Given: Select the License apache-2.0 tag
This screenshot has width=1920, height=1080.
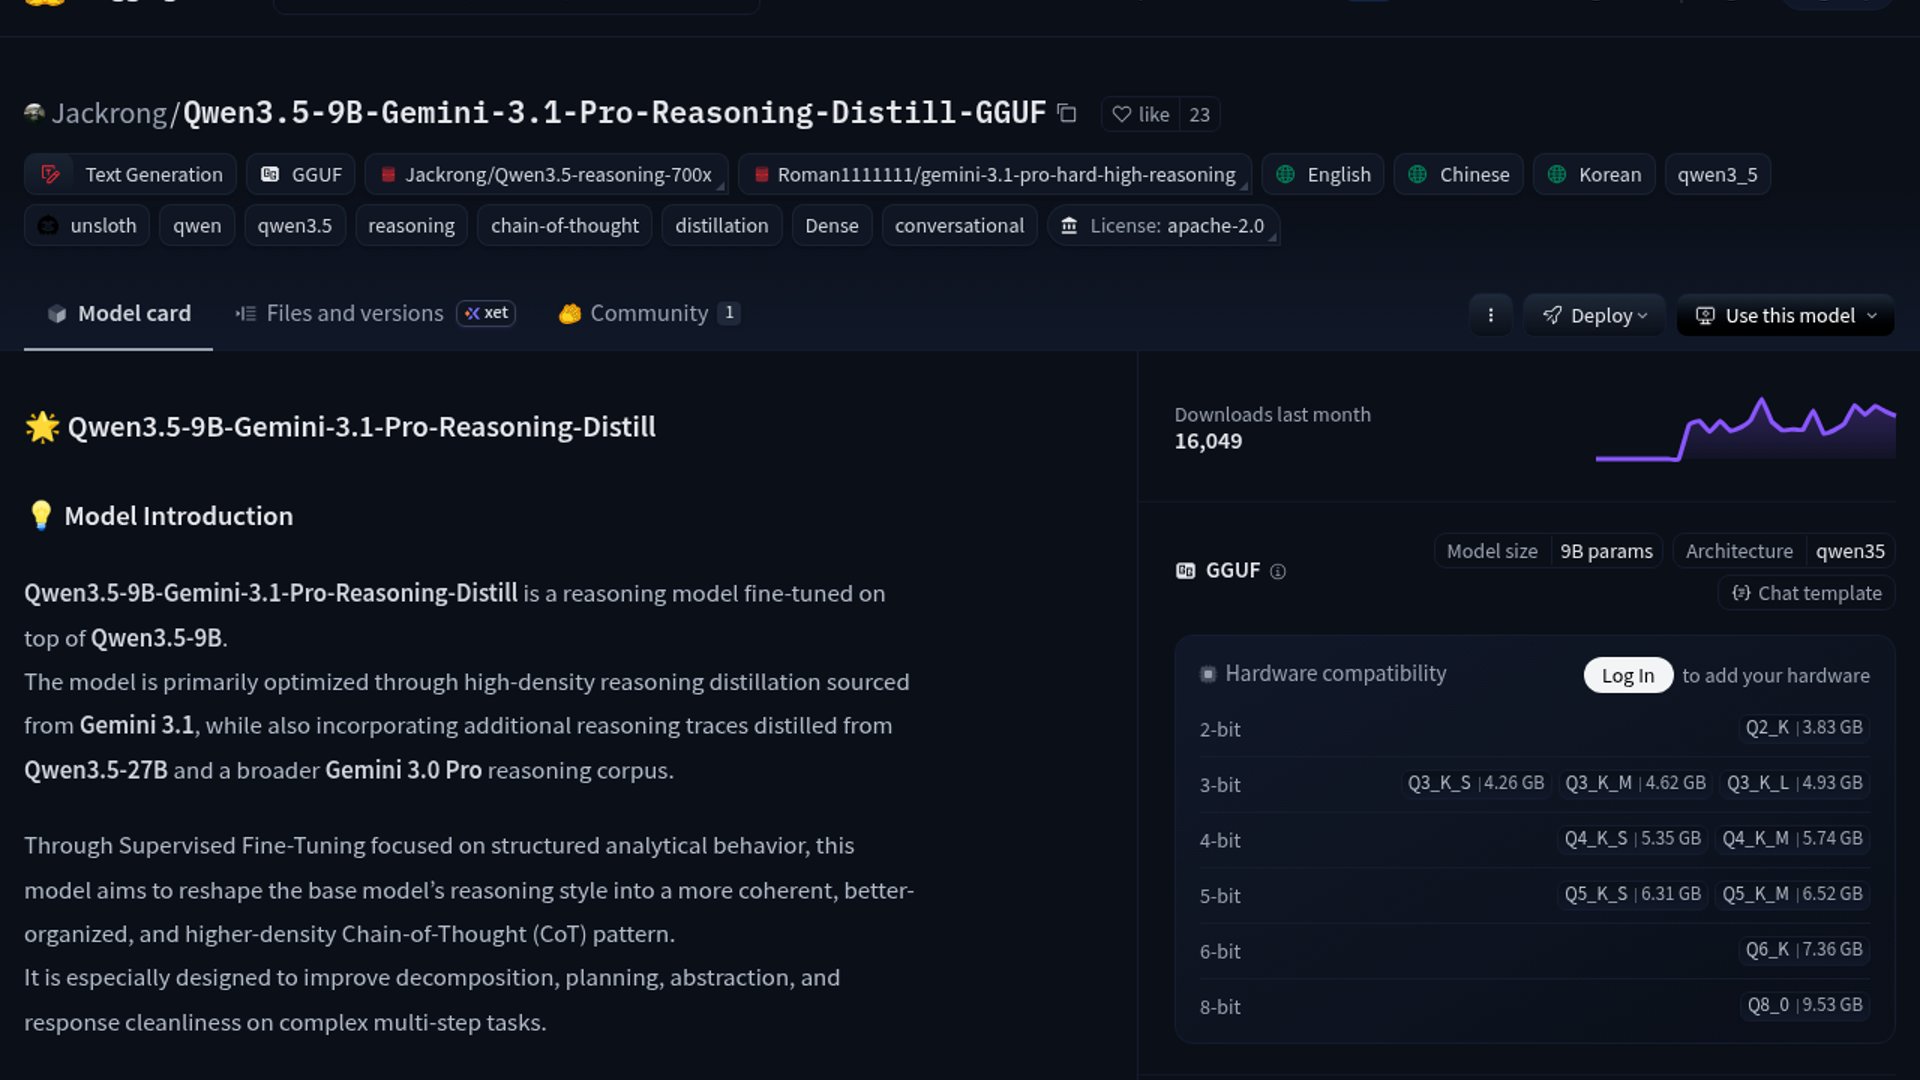Looking at the screenshot, I should point(1164,226).
